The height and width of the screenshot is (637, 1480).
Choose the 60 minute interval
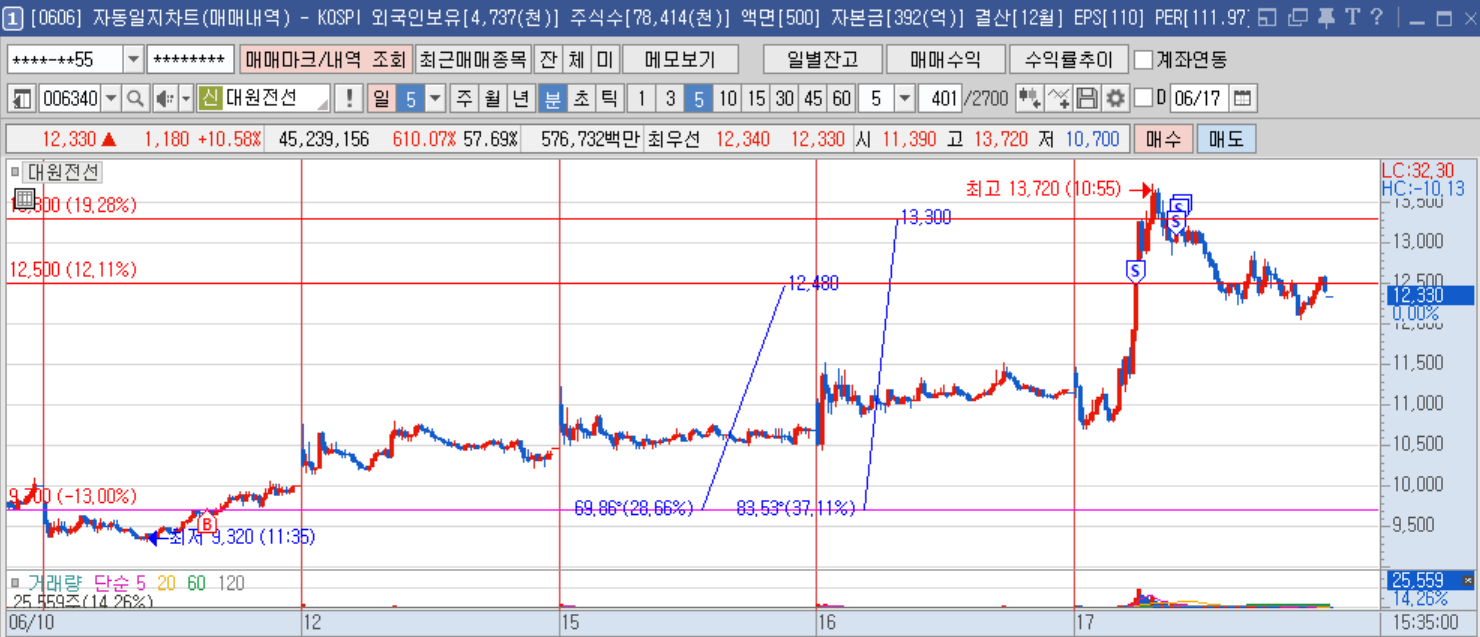(x=842, y=98)
